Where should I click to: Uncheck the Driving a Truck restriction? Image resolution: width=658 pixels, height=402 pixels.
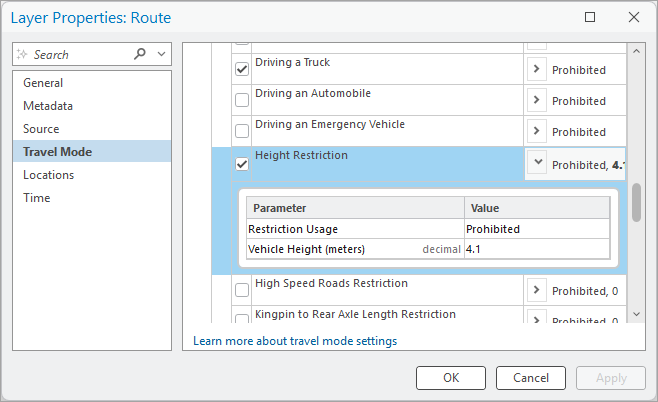coord(242,69)
